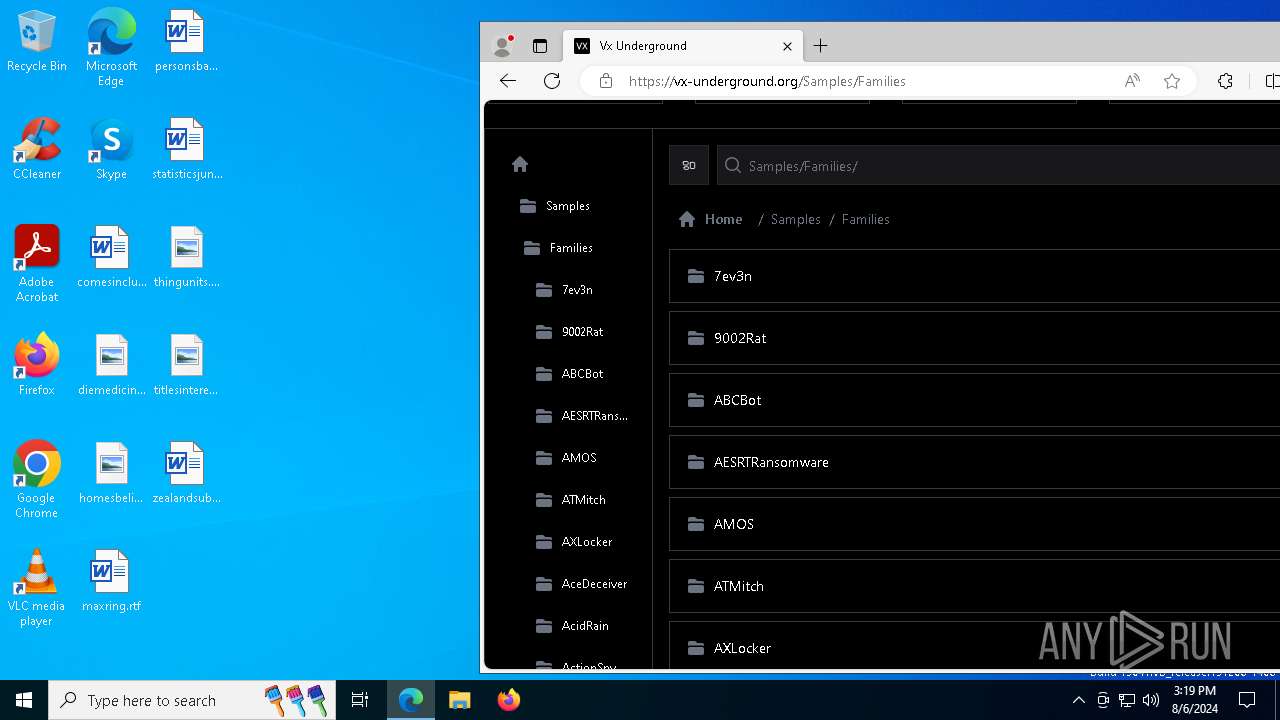Open AESRTRans... in sidebar tree
The width and height of the screenshot is (1280, 720).
[581, 416]
